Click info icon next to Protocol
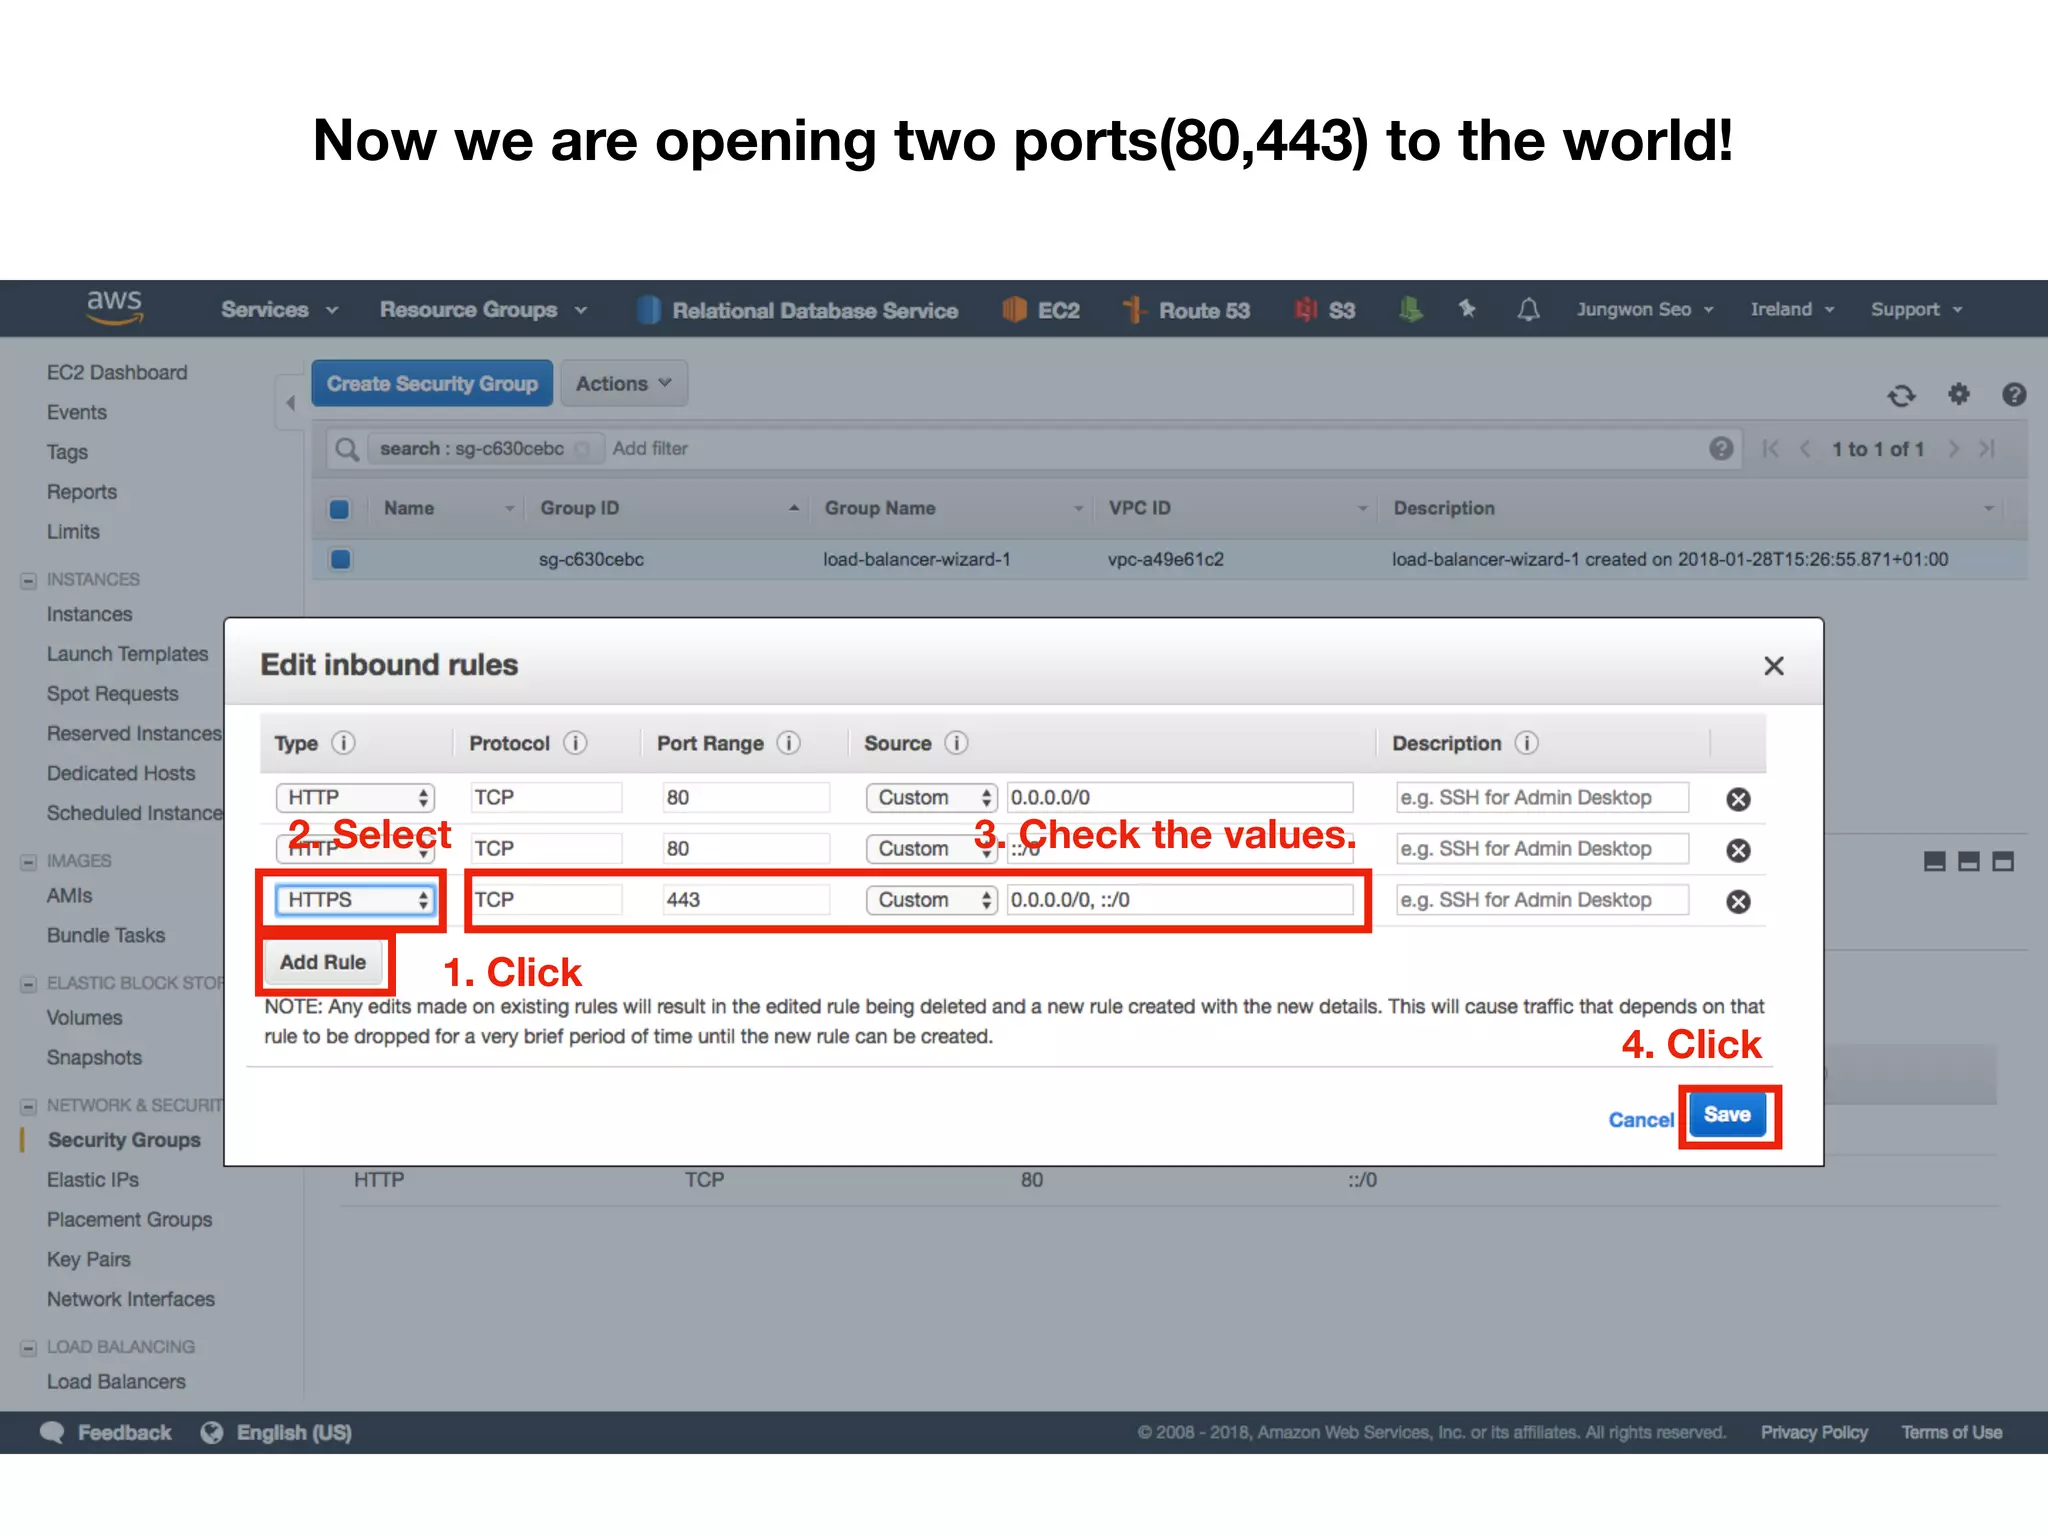The image size is (2048, 1536). click(x=575, y=743)
